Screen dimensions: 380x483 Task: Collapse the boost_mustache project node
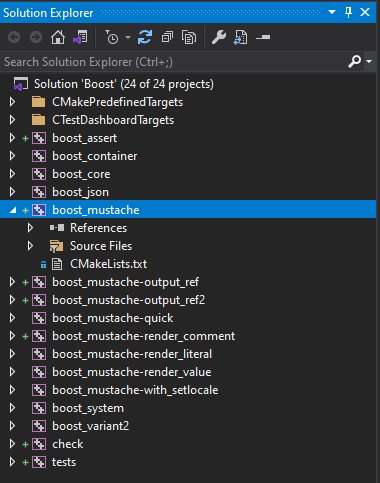tap(13, 210)
